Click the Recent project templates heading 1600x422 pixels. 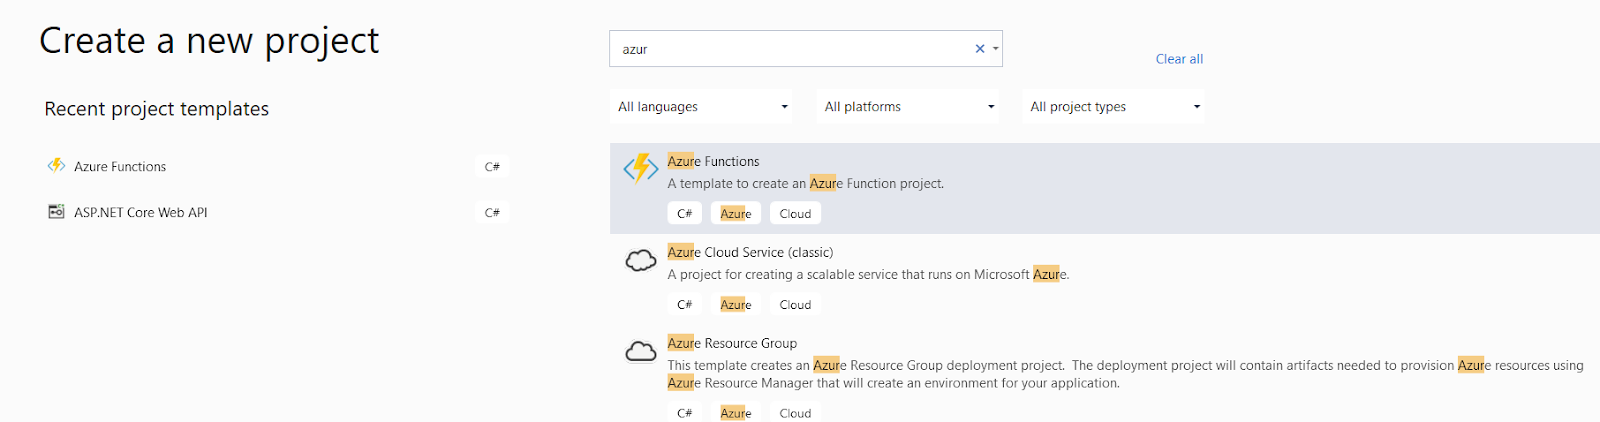point(157,109)
